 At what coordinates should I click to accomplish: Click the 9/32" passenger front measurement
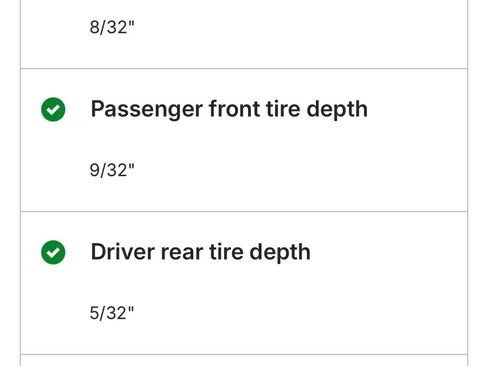coord(112,170)
